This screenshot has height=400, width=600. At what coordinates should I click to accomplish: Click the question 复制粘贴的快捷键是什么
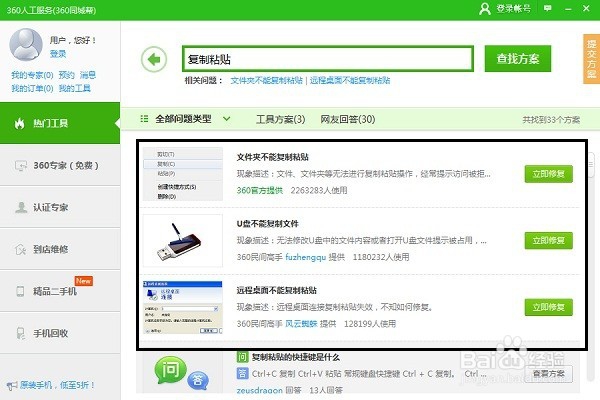[x=295, y=357]
